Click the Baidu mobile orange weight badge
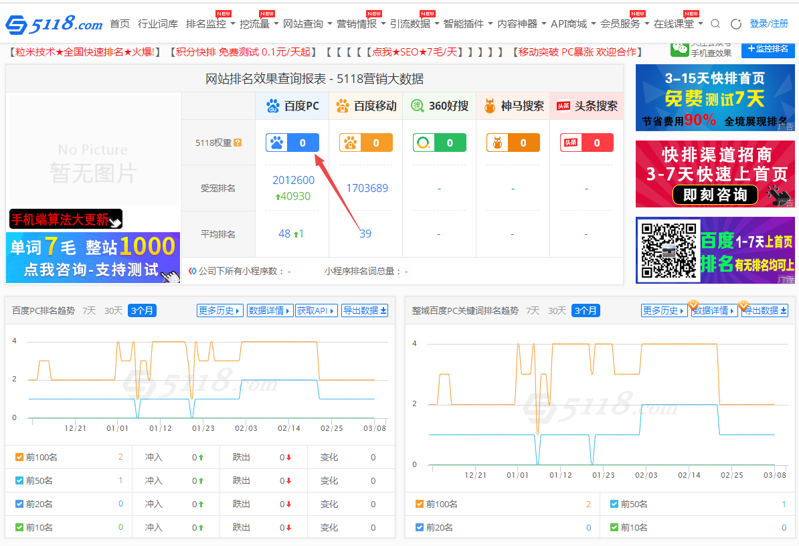 [x=365, y=143]
